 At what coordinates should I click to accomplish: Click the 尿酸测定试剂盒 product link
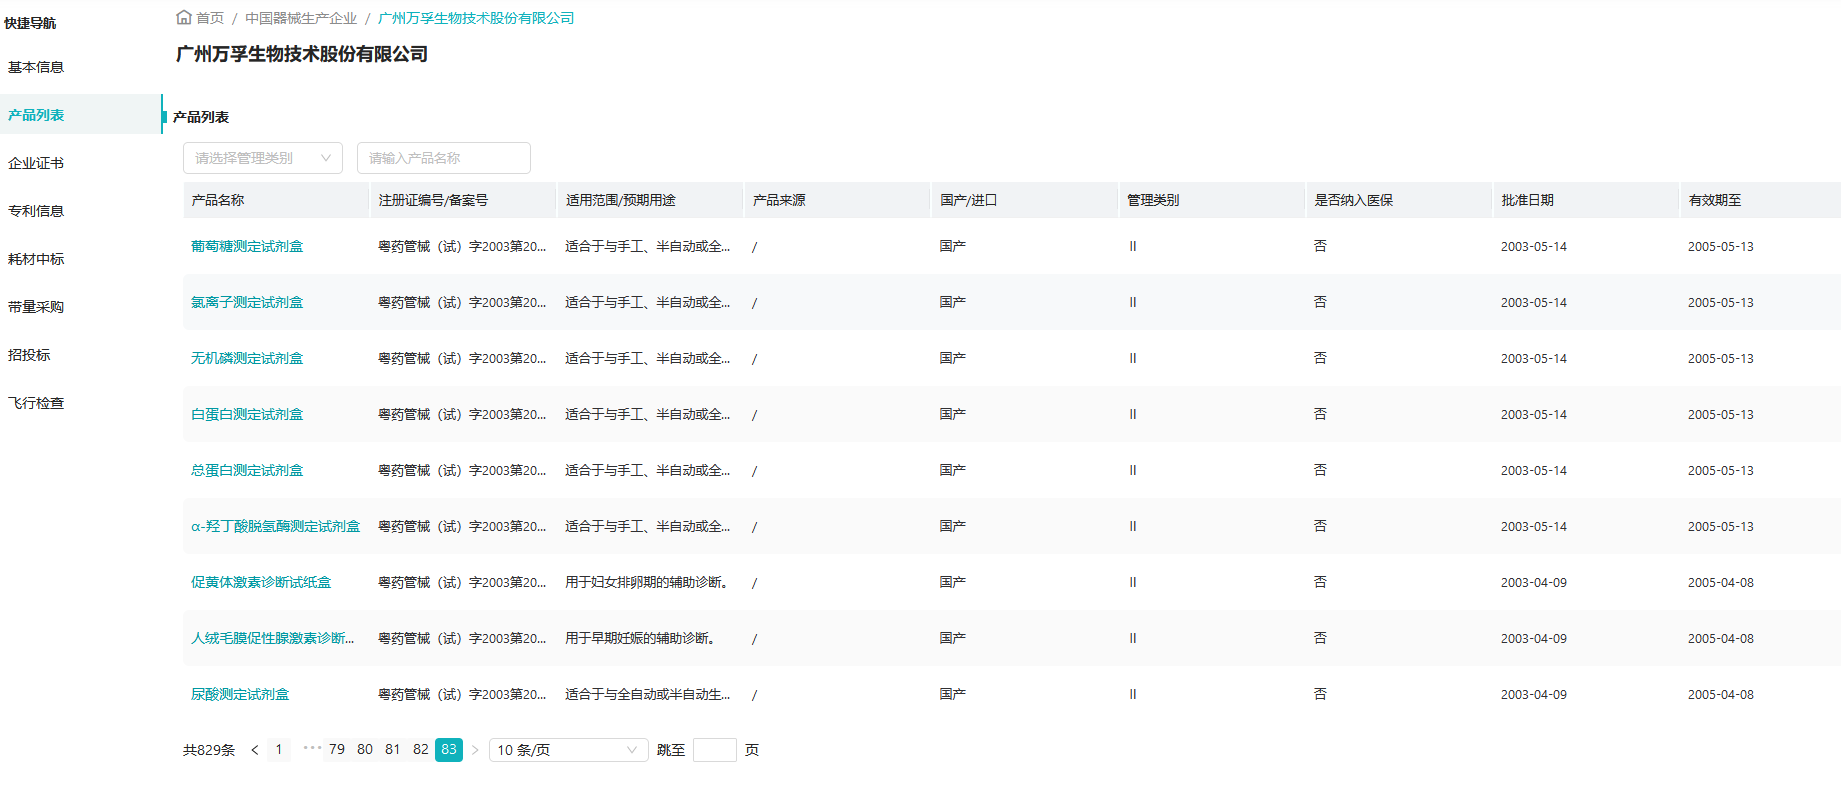click(x=240, y=694)
